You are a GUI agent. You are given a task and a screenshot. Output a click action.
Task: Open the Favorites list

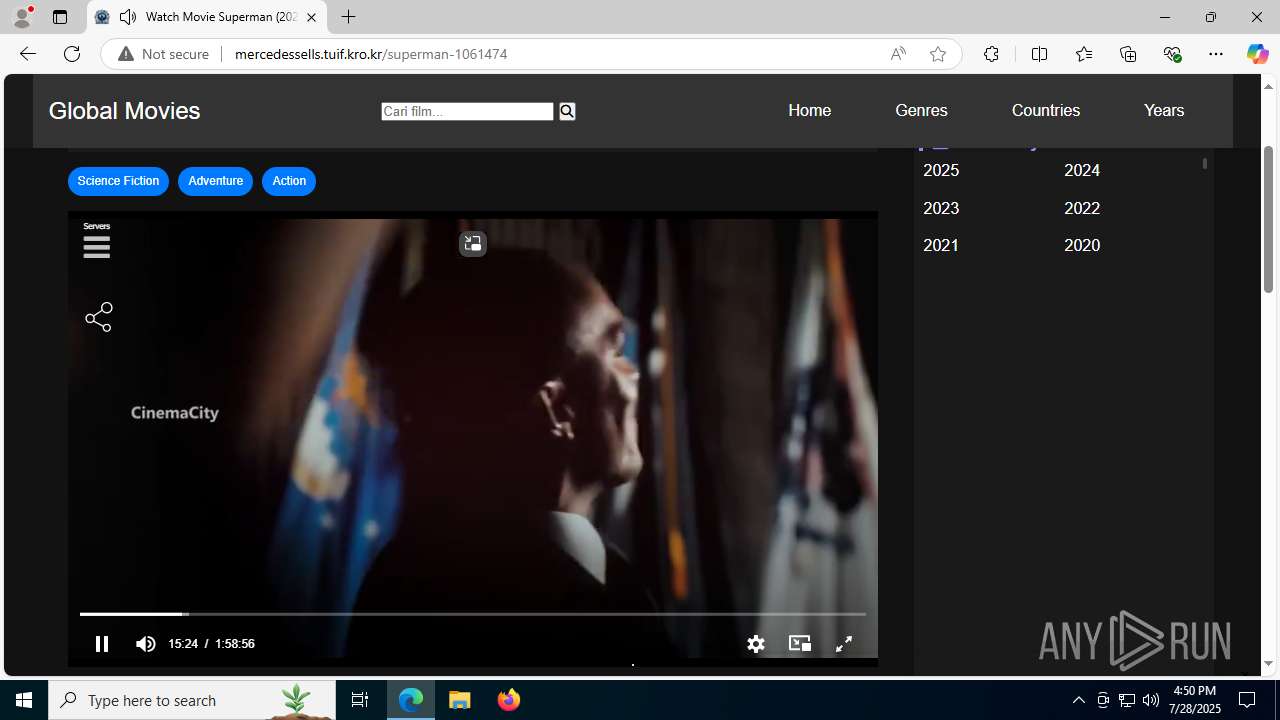[x=1084, y=54]
